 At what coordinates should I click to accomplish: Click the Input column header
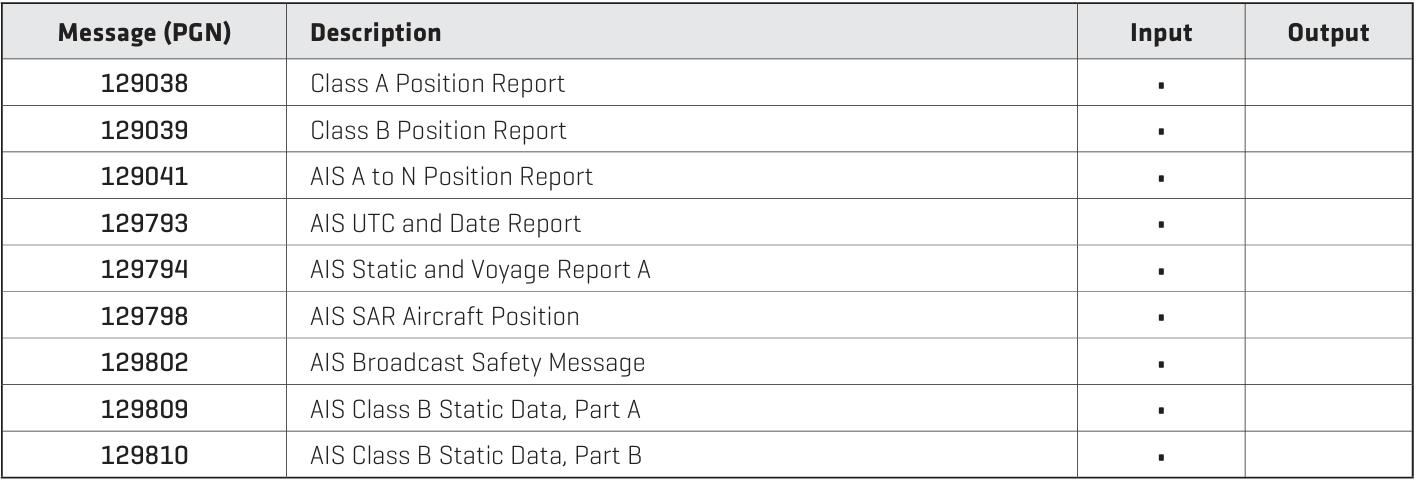pyautogui.click(x=1160, y=33)
